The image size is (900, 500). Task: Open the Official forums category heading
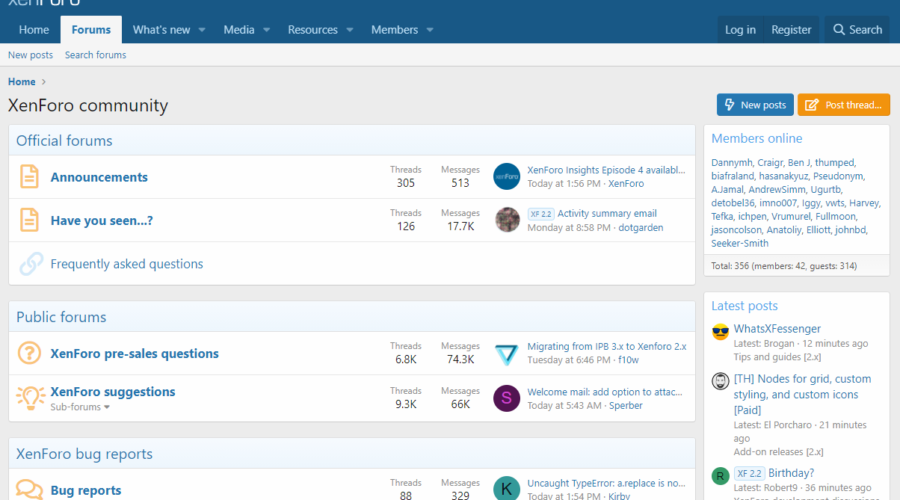pyautogui.click(x=64, y=141)
